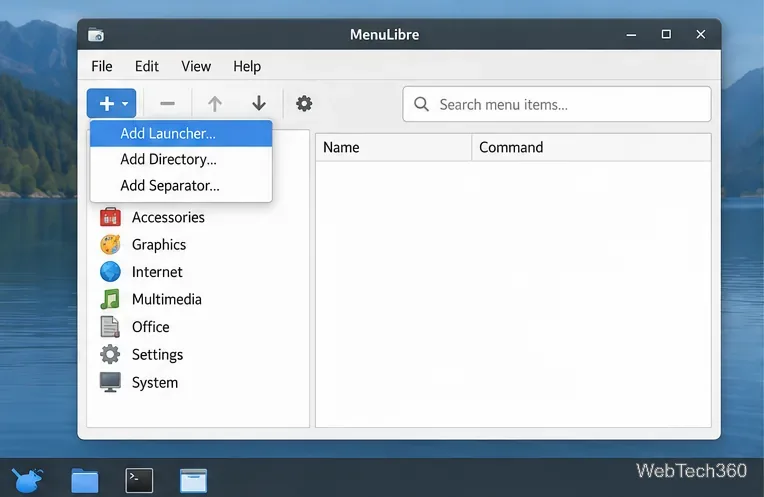Maximize the MenuLibre window

pyautogui.click(x=666, y=34)
